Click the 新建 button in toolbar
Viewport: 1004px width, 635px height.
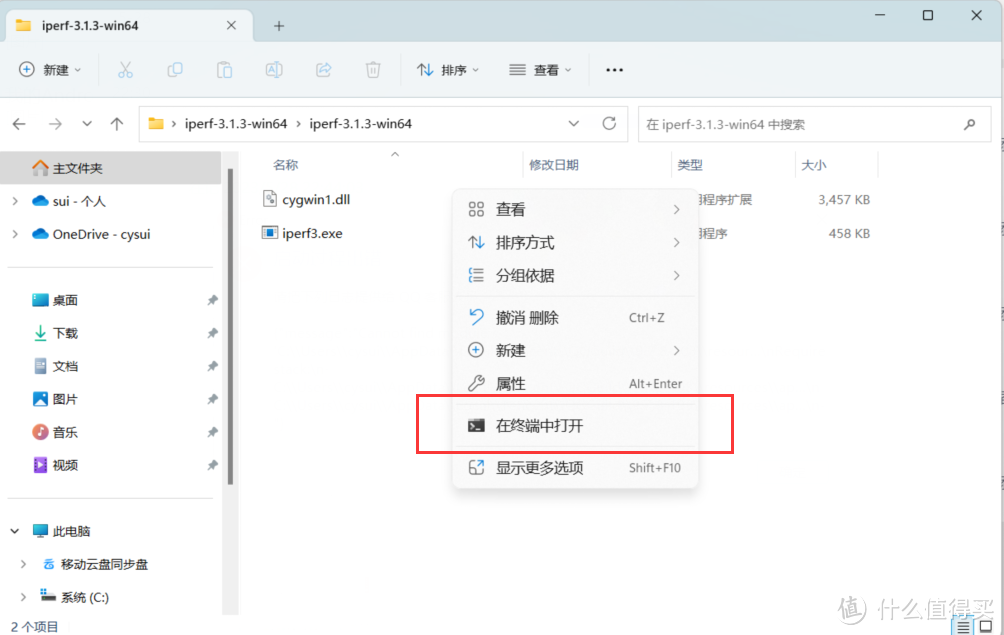(50, 70)
